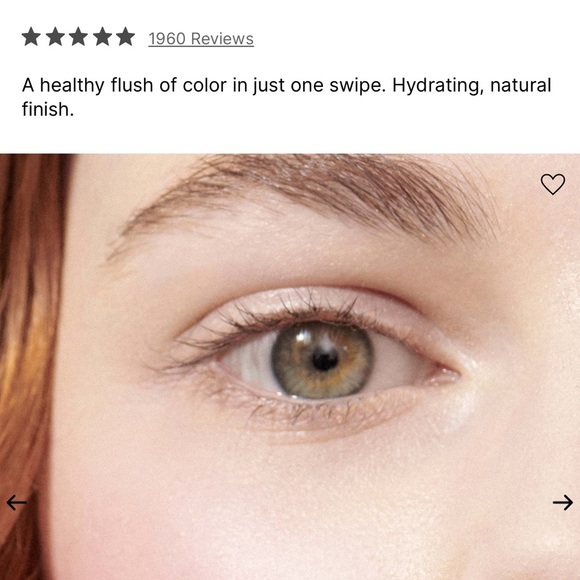Select the first rating star

(31, 37)
